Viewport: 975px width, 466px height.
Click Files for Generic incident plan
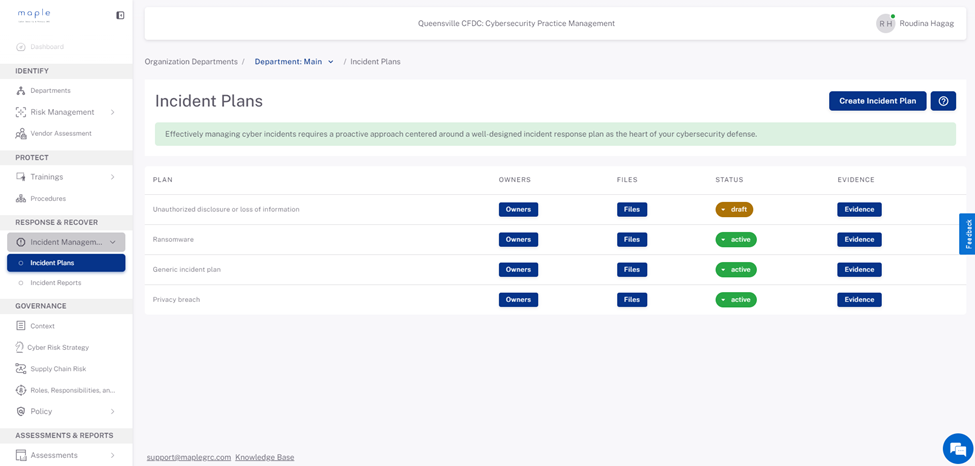pos(632,270)
